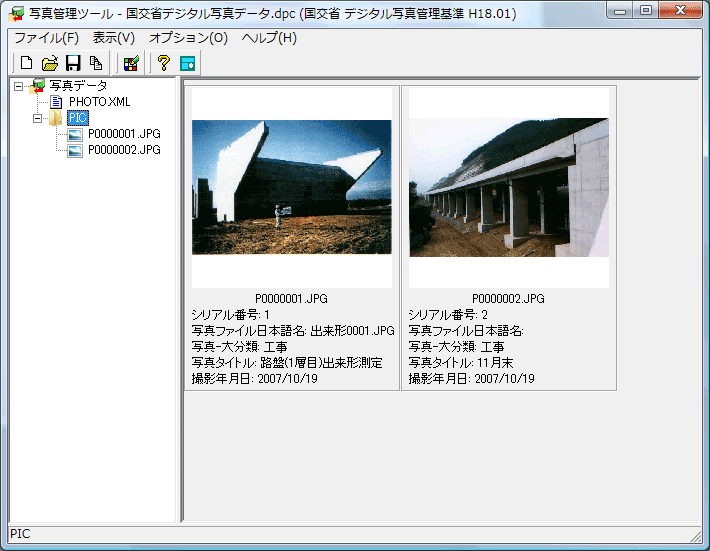Save using the floppy disk icon

coord(73,63)
